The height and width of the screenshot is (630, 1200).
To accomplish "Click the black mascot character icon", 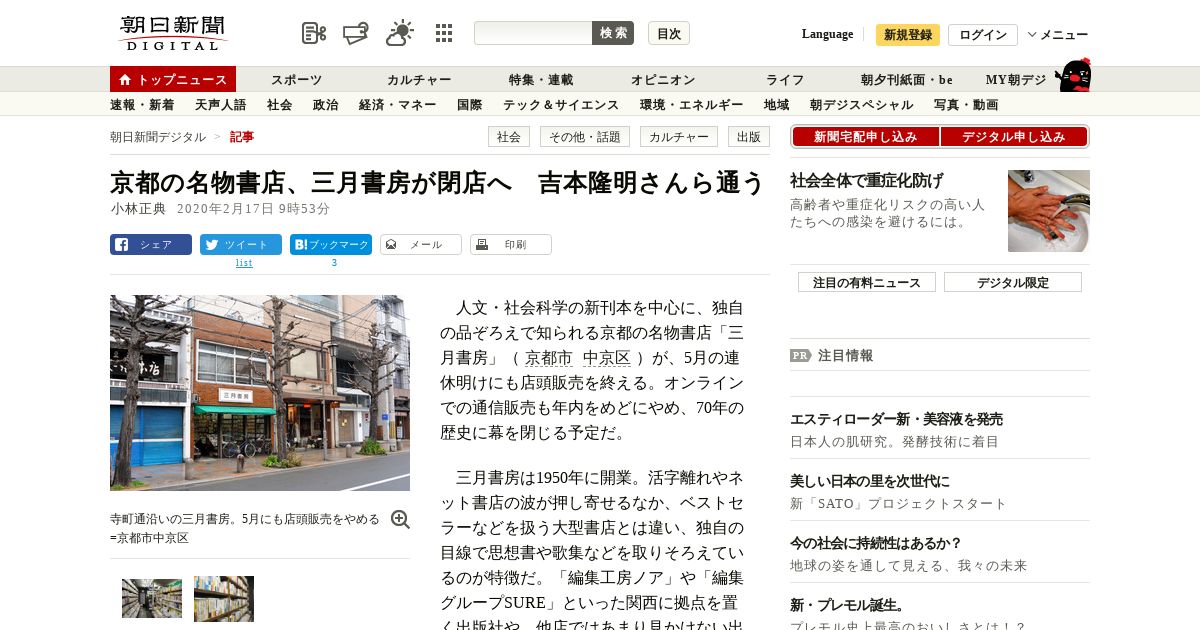I will click(1073, 75).
